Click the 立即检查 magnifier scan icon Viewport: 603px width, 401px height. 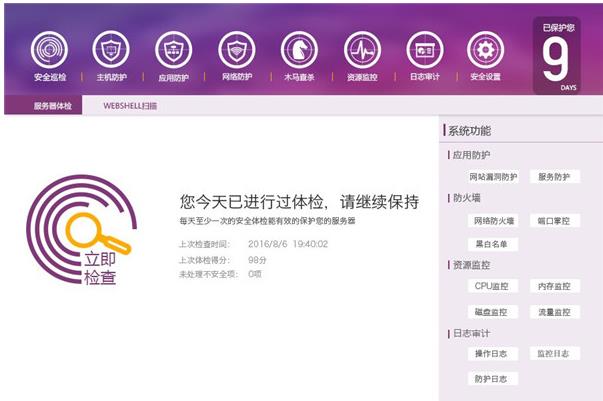click(x=82, y=230)
